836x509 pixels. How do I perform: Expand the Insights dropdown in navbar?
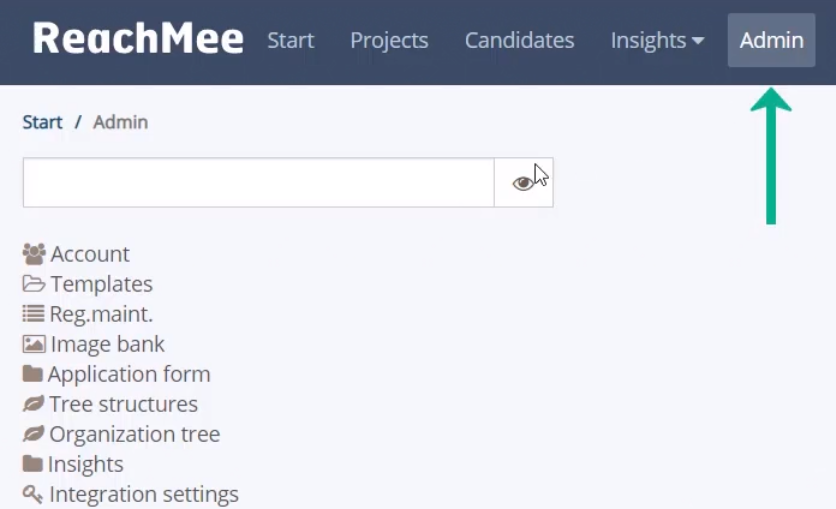tap(657, 41)
